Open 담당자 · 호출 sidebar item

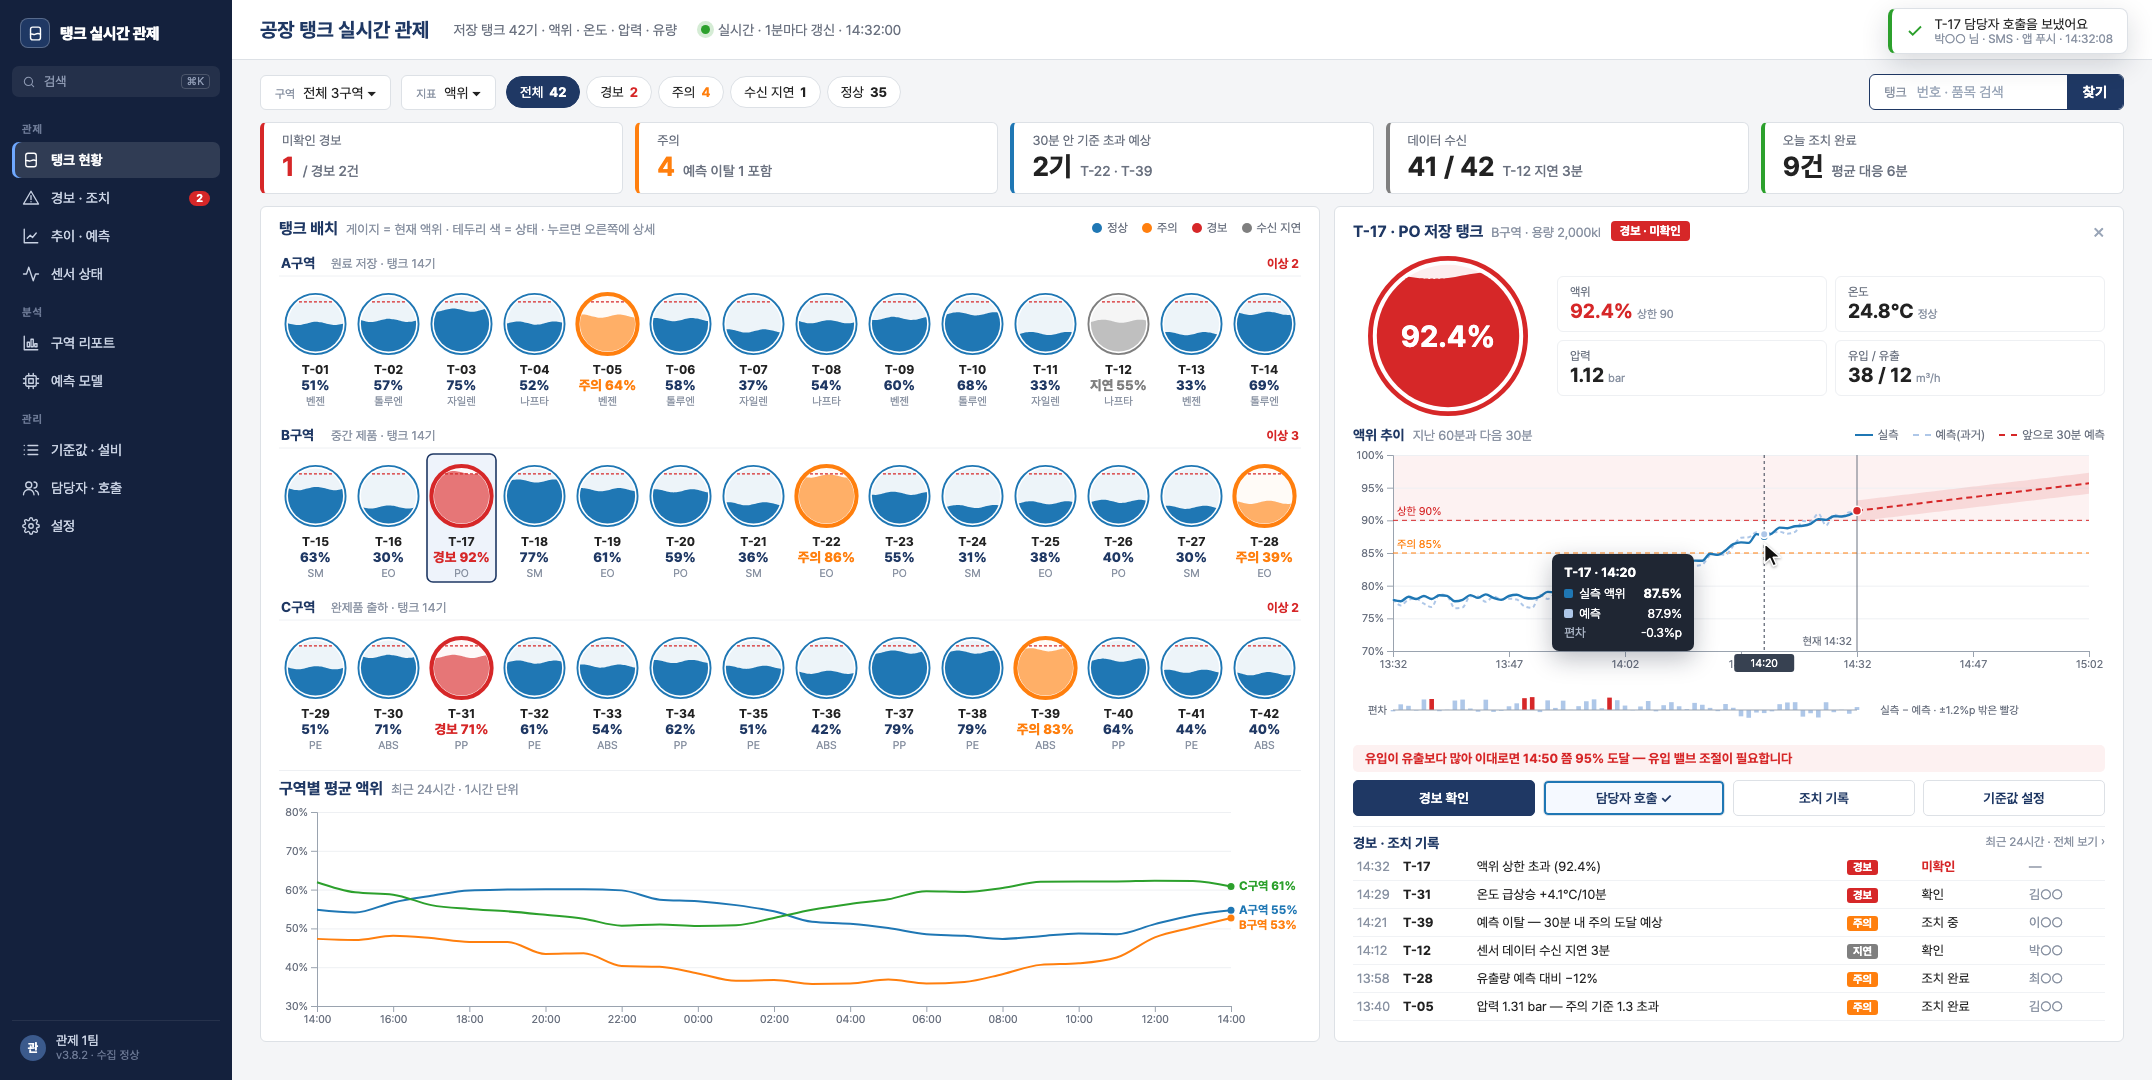click(x=116, y=488)
